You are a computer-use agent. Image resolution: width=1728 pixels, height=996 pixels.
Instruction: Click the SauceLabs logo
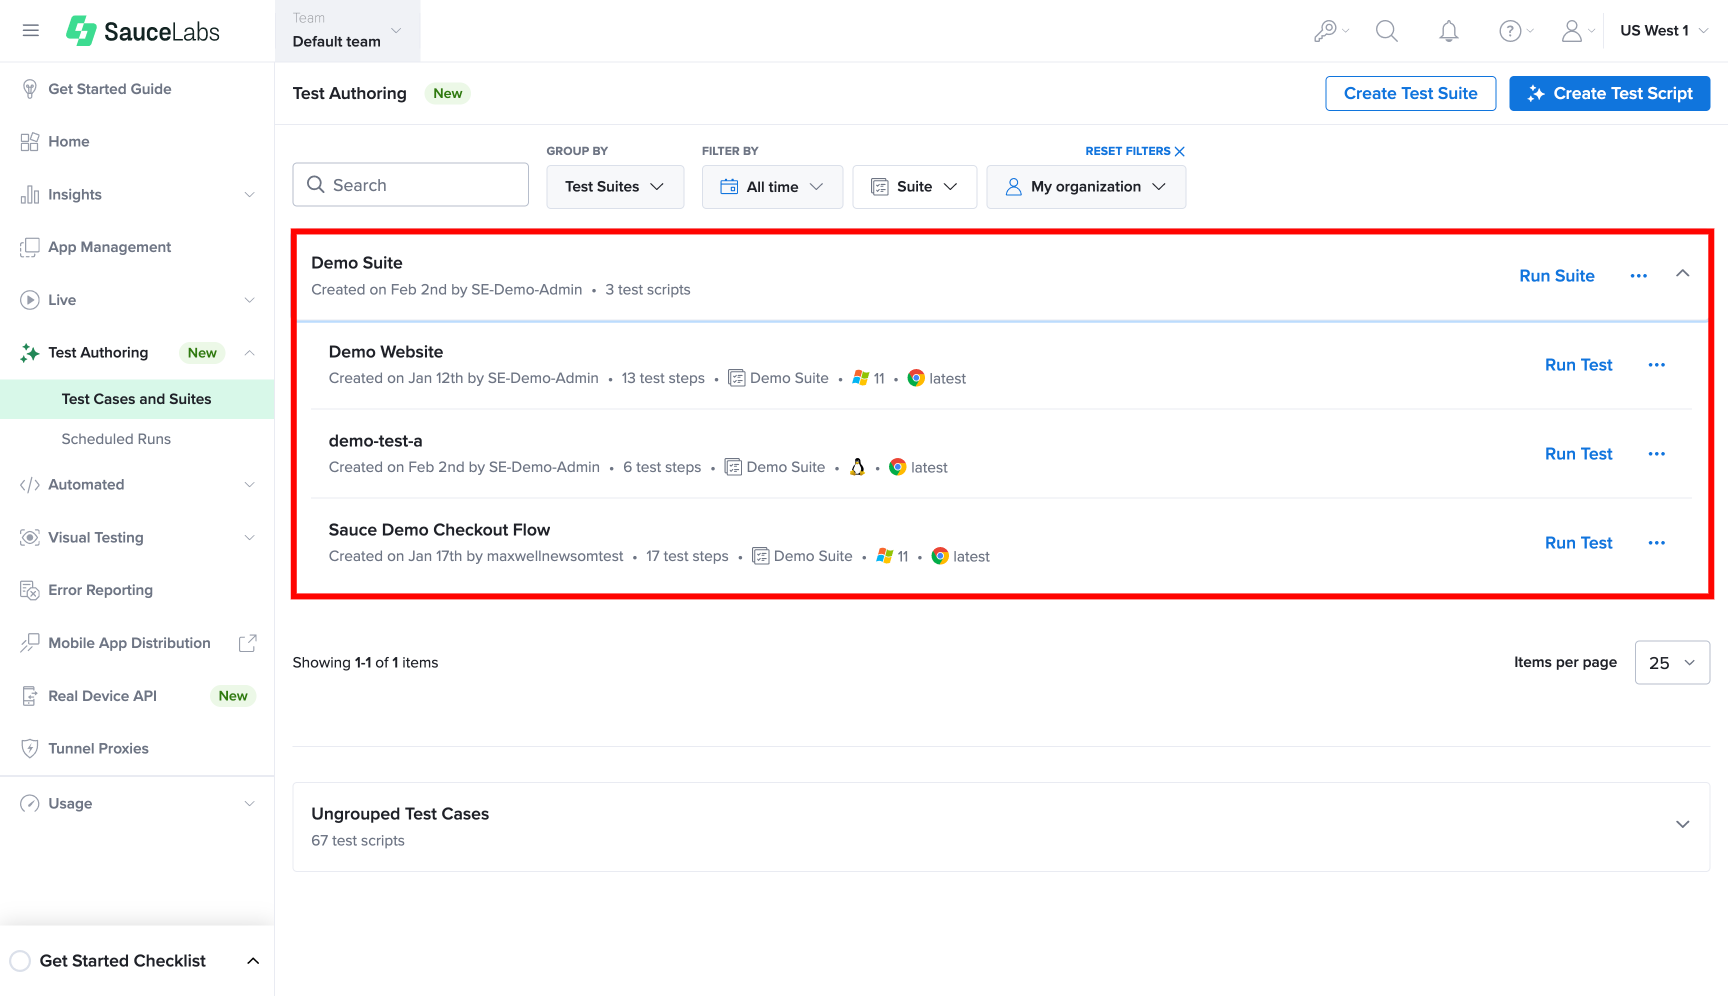[143, 31]
